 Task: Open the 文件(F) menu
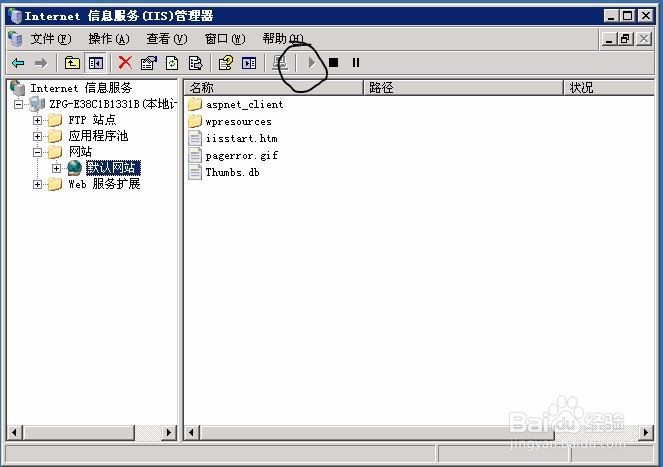click(51, 39)
